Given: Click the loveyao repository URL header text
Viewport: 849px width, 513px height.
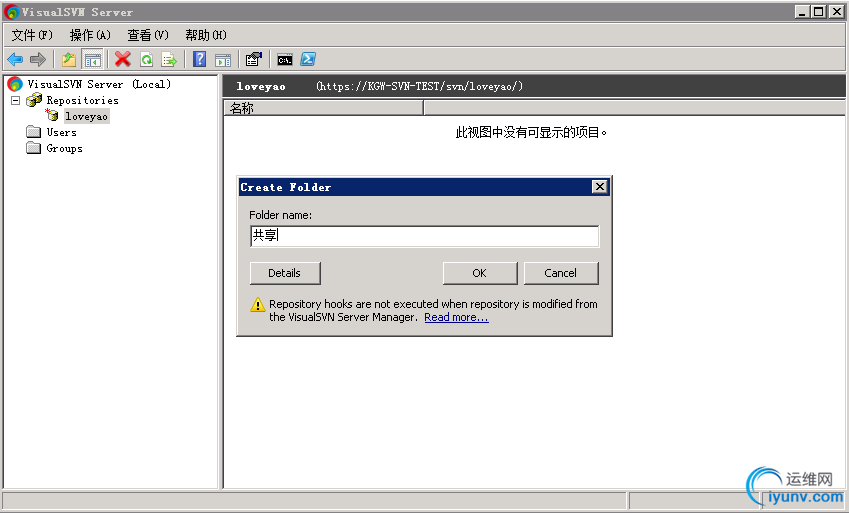Looking at the screenshot, I should coord(420,86).
